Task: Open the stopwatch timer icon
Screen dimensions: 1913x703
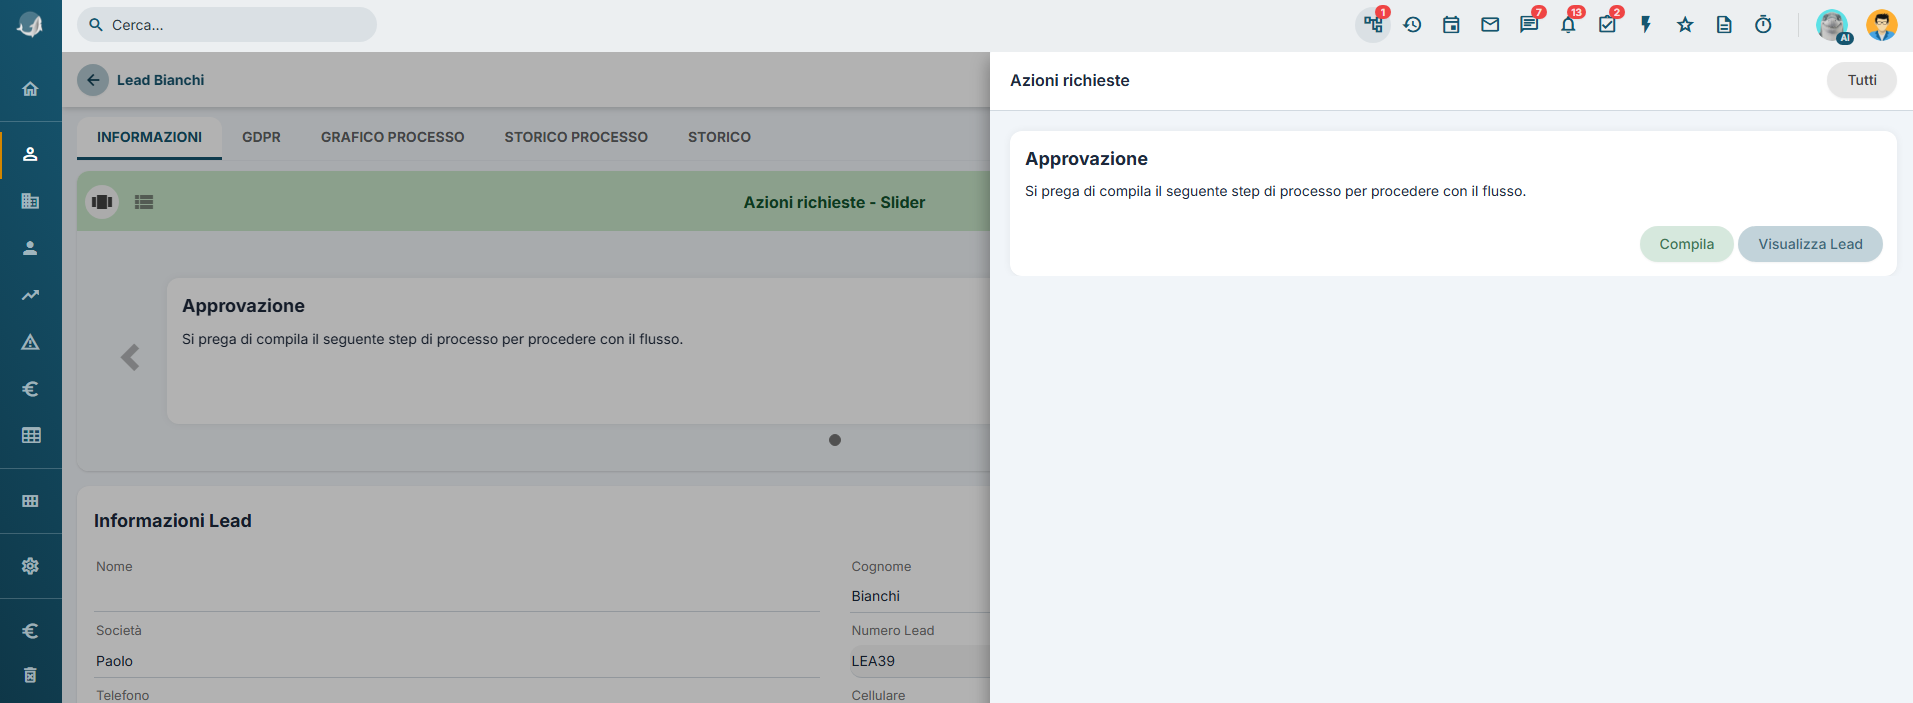Action: point(1763,25)
